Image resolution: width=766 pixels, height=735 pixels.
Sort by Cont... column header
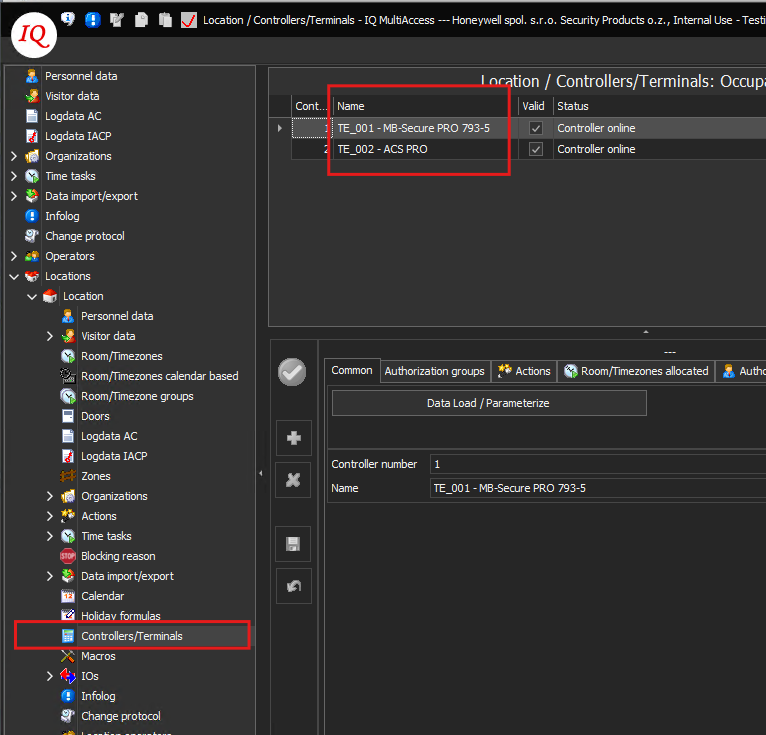pyautogui.click(x=312, y=106)
